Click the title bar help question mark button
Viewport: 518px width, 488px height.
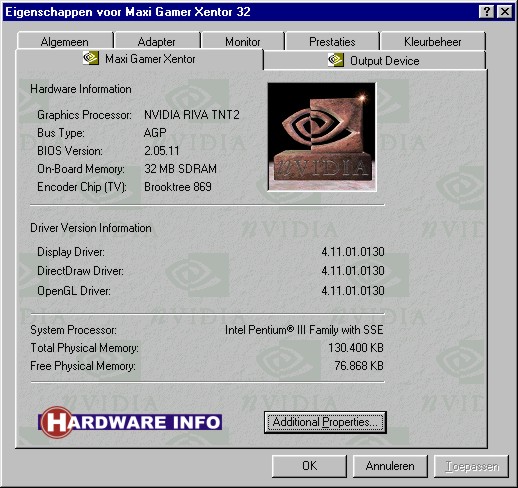487,12
